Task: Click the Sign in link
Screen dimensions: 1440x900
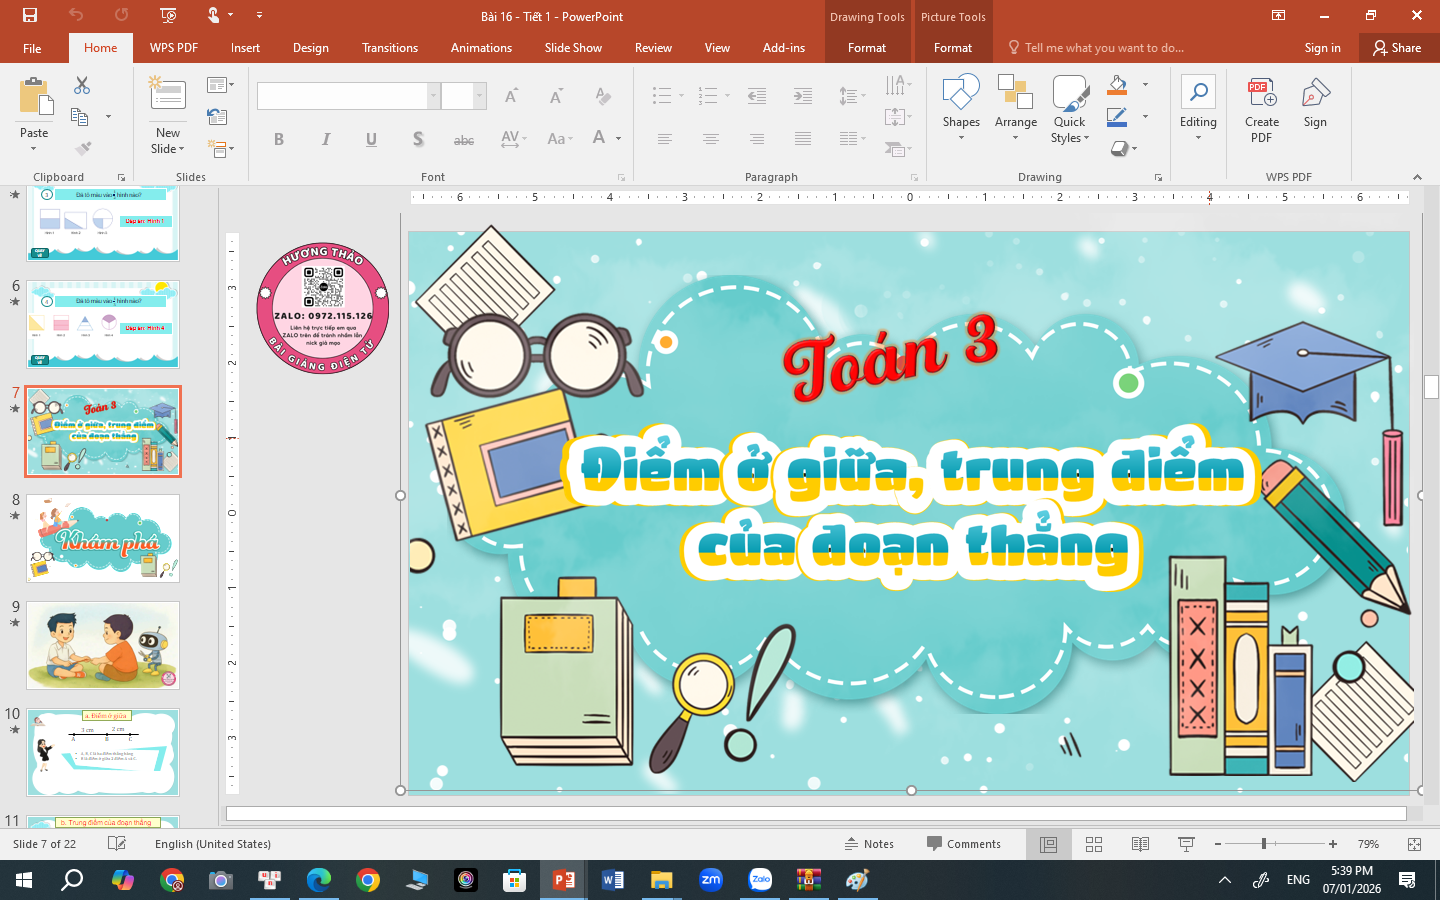Action: [1322, 48]
